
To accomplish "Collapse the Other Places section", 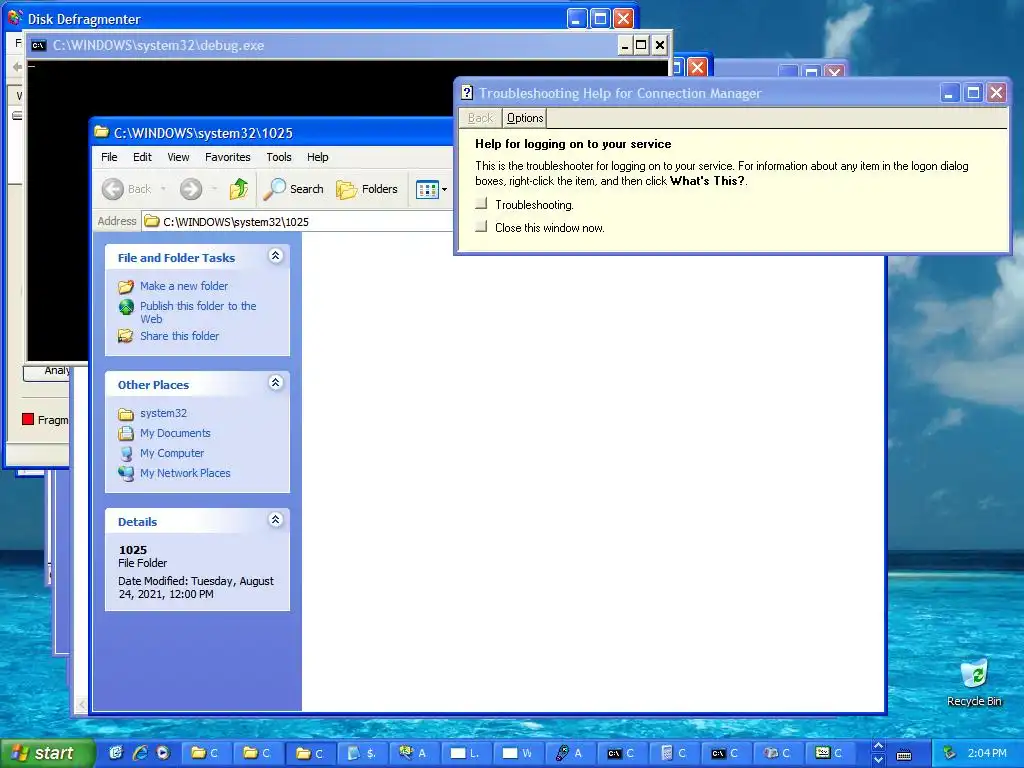I will tap(276, 383).
